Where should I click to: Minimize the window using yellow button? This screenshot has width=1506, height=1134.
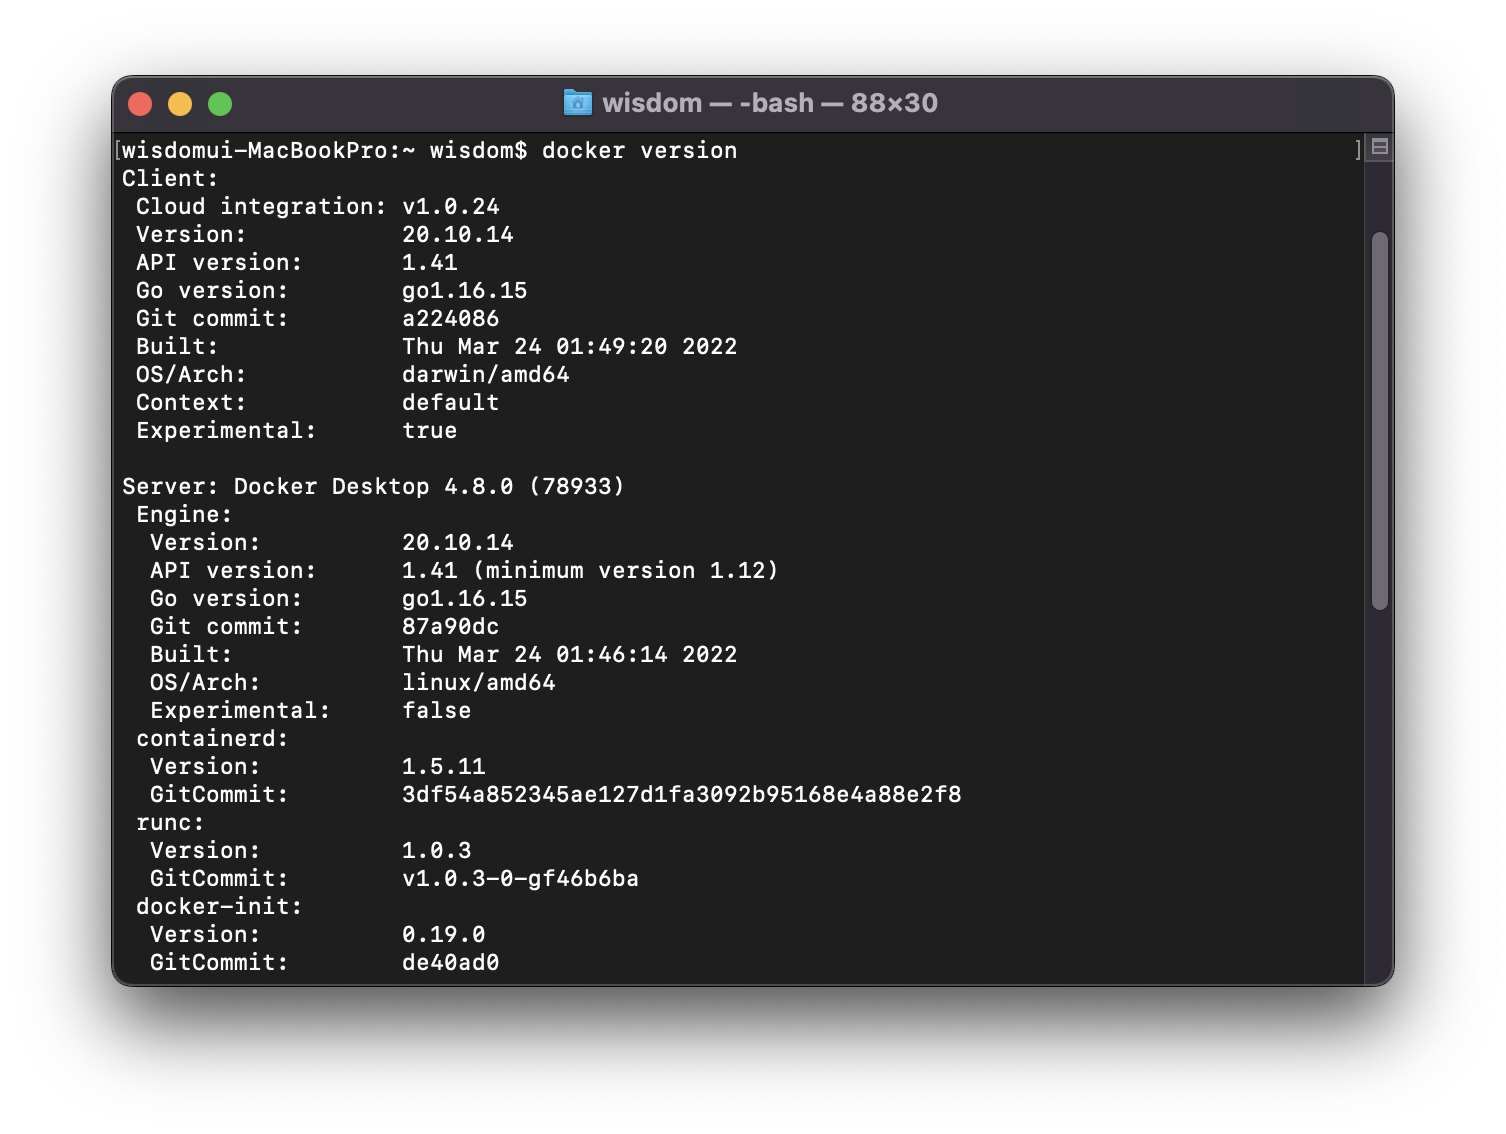click(180, 104)
